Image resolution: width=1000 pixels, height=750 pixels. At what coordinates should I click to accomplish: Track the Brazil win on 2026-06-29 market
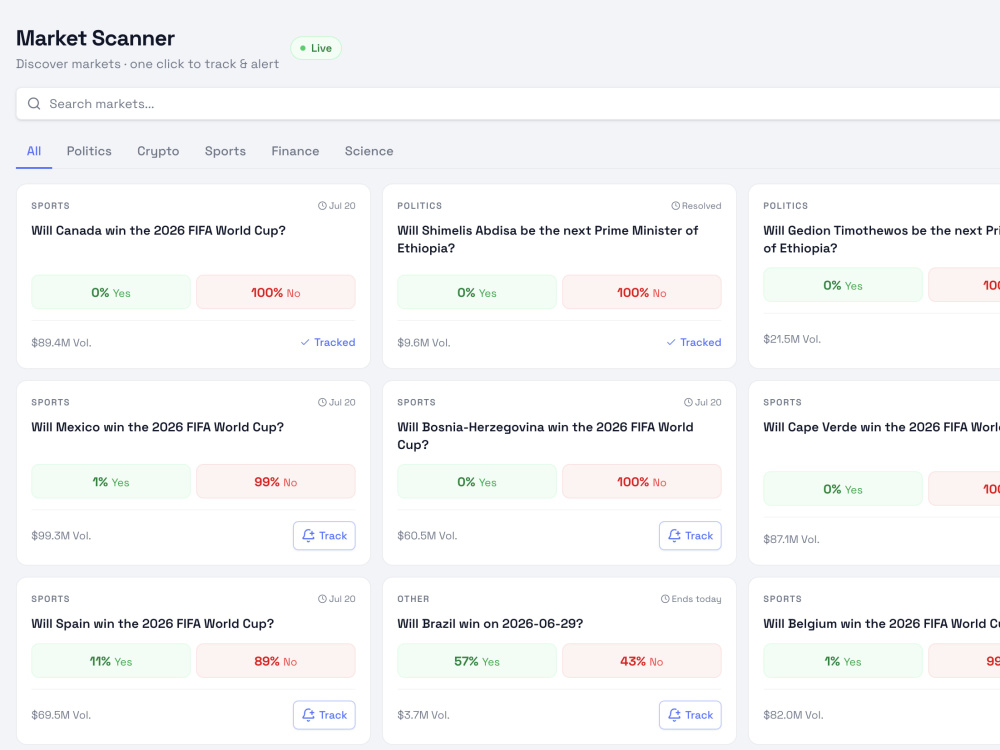pos(690,715)
